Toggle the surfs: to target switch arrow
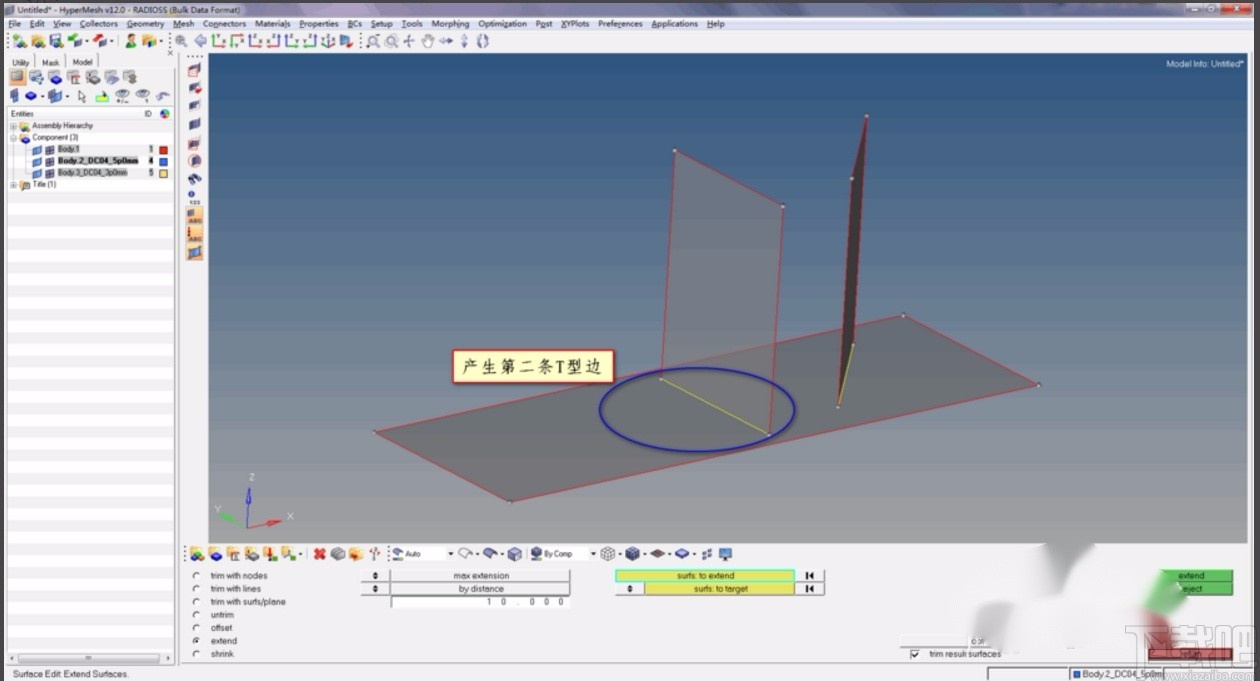The height and width of the screenshot is (681, 1260). pos(629,589)
